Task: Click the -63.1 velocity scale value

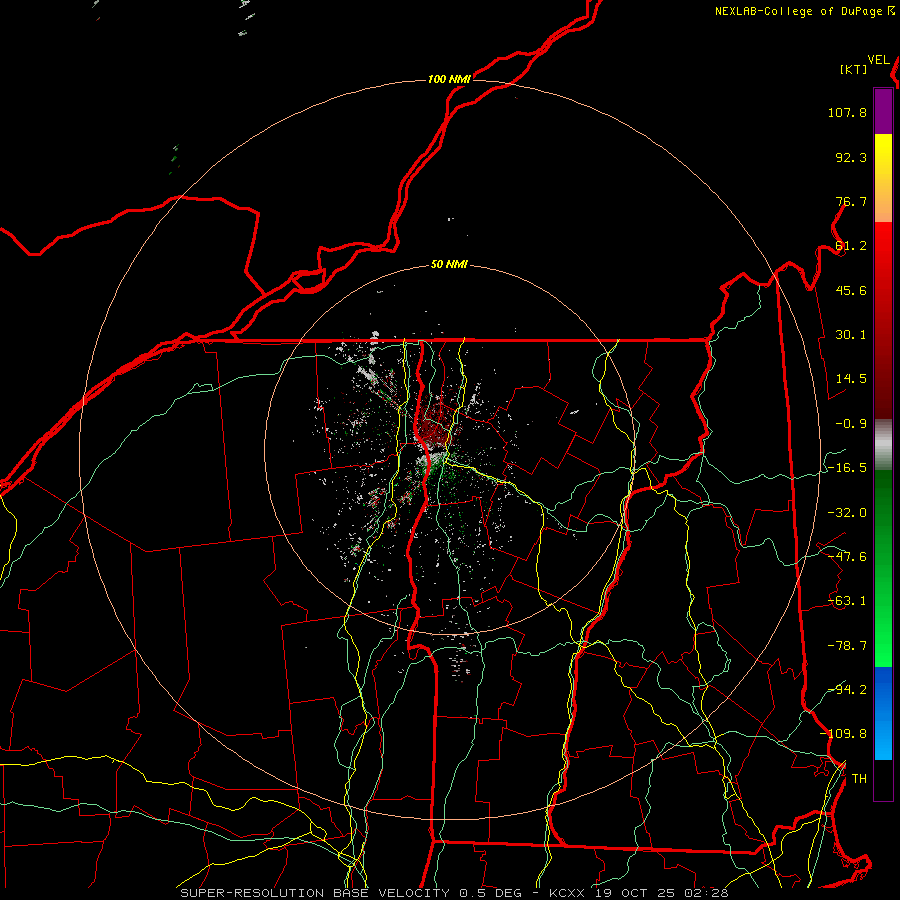Action: tap(847, 601)
